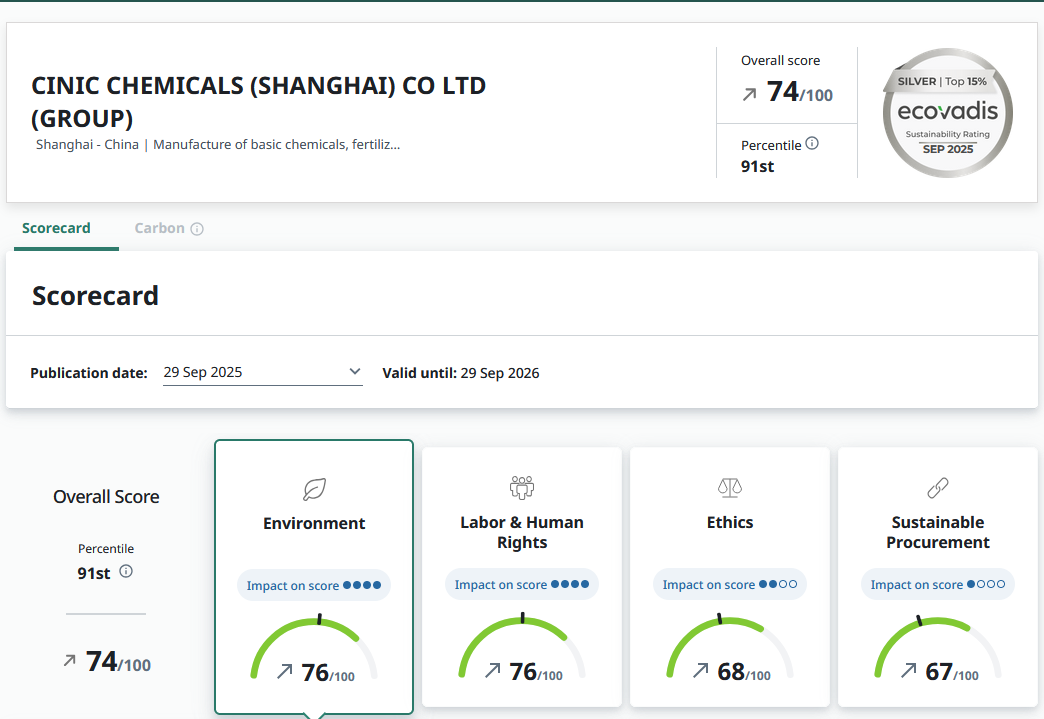The image size is (1044, 719).
Task: Click the Ethics scales icon
Action: (x=730, y=487)
